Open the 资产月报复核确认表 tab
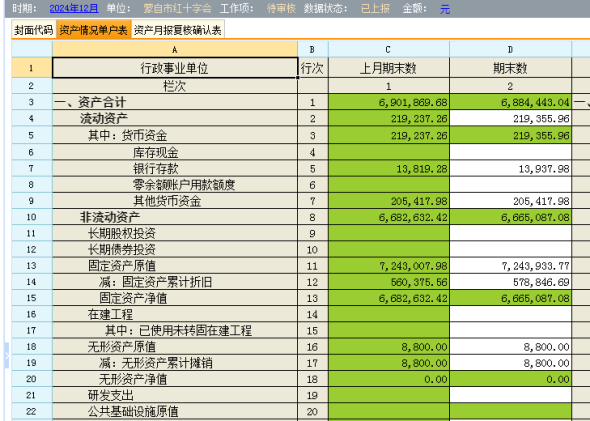 (x=178, y=30)
